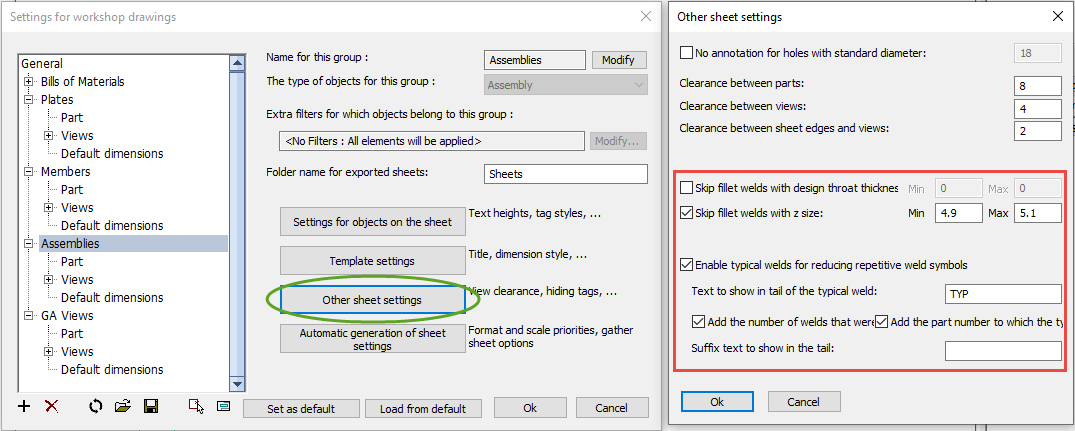This screenshot has height=431, width=1075.
Task: Close the Other sheet settings dialog
Action: [1057, 16]
